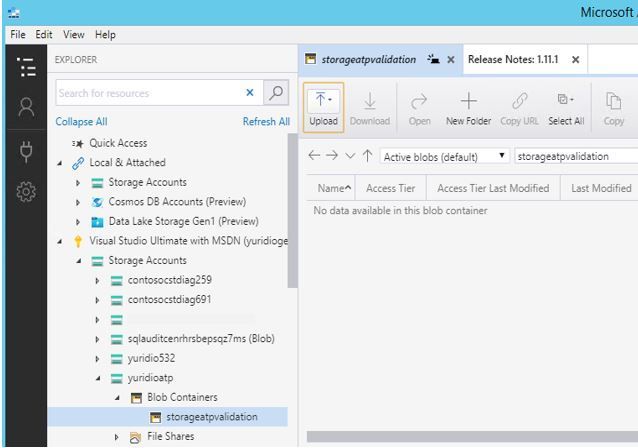
Task: Expand the contosocstdiag691 account
Action: [x=97, y=300]
